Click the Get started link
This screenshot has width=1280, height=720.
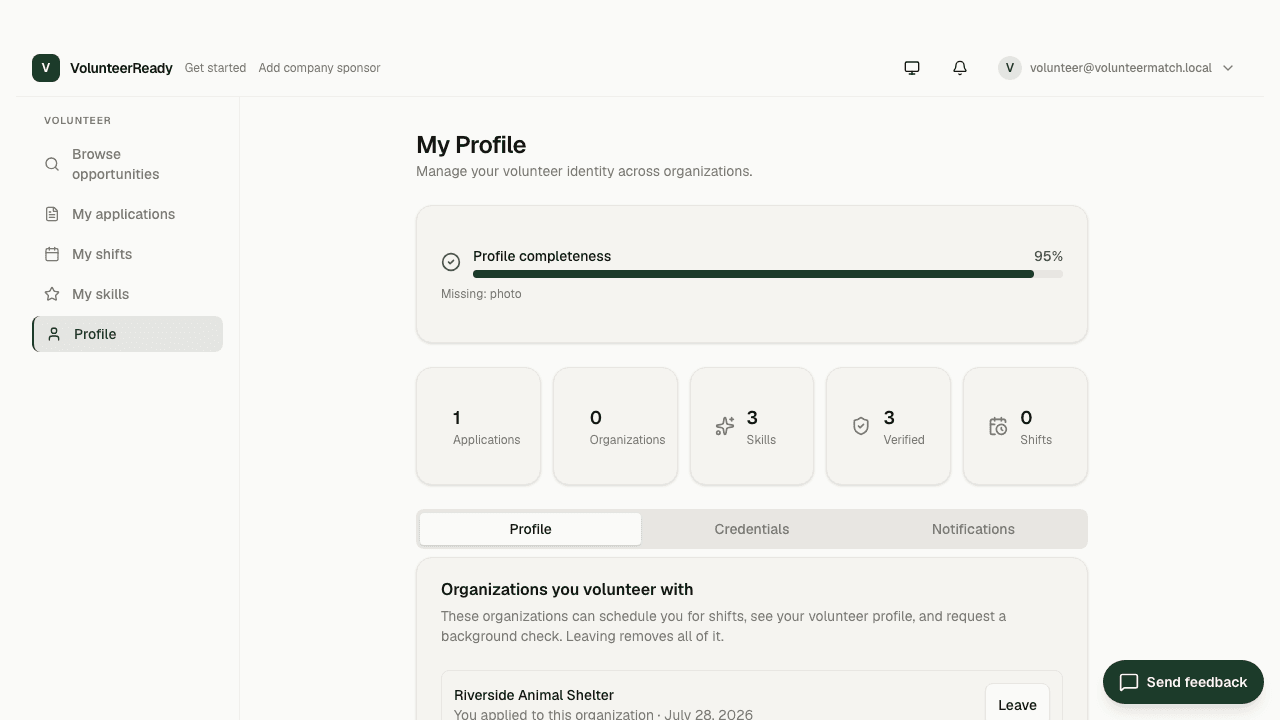(215, 68)
